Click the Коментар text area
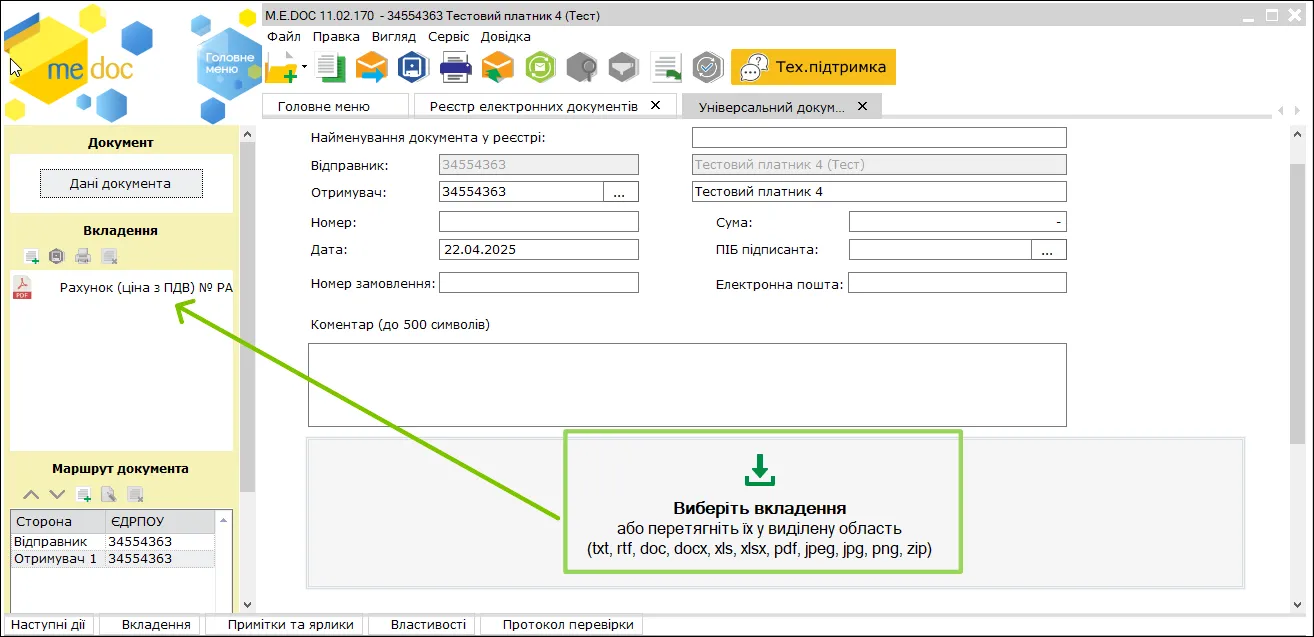The width and height of the screenshot is (1314, 637). tap(687, 385)
